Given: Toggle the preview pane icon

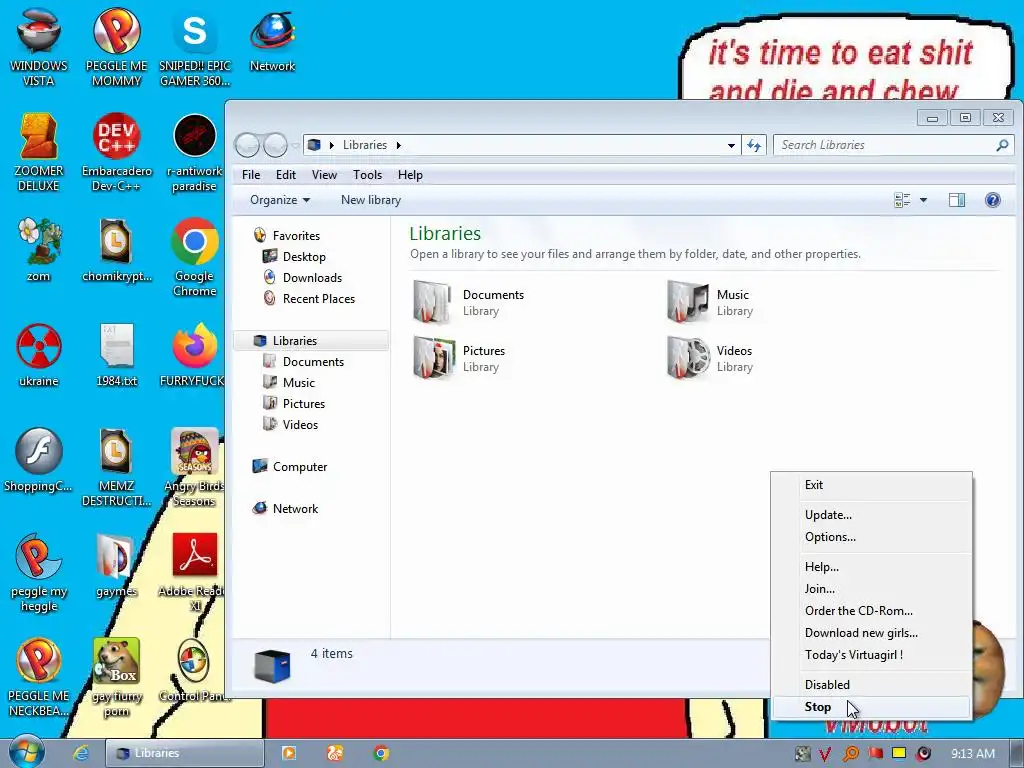Looking at the screenshot, I should click(x=957, y=200).
